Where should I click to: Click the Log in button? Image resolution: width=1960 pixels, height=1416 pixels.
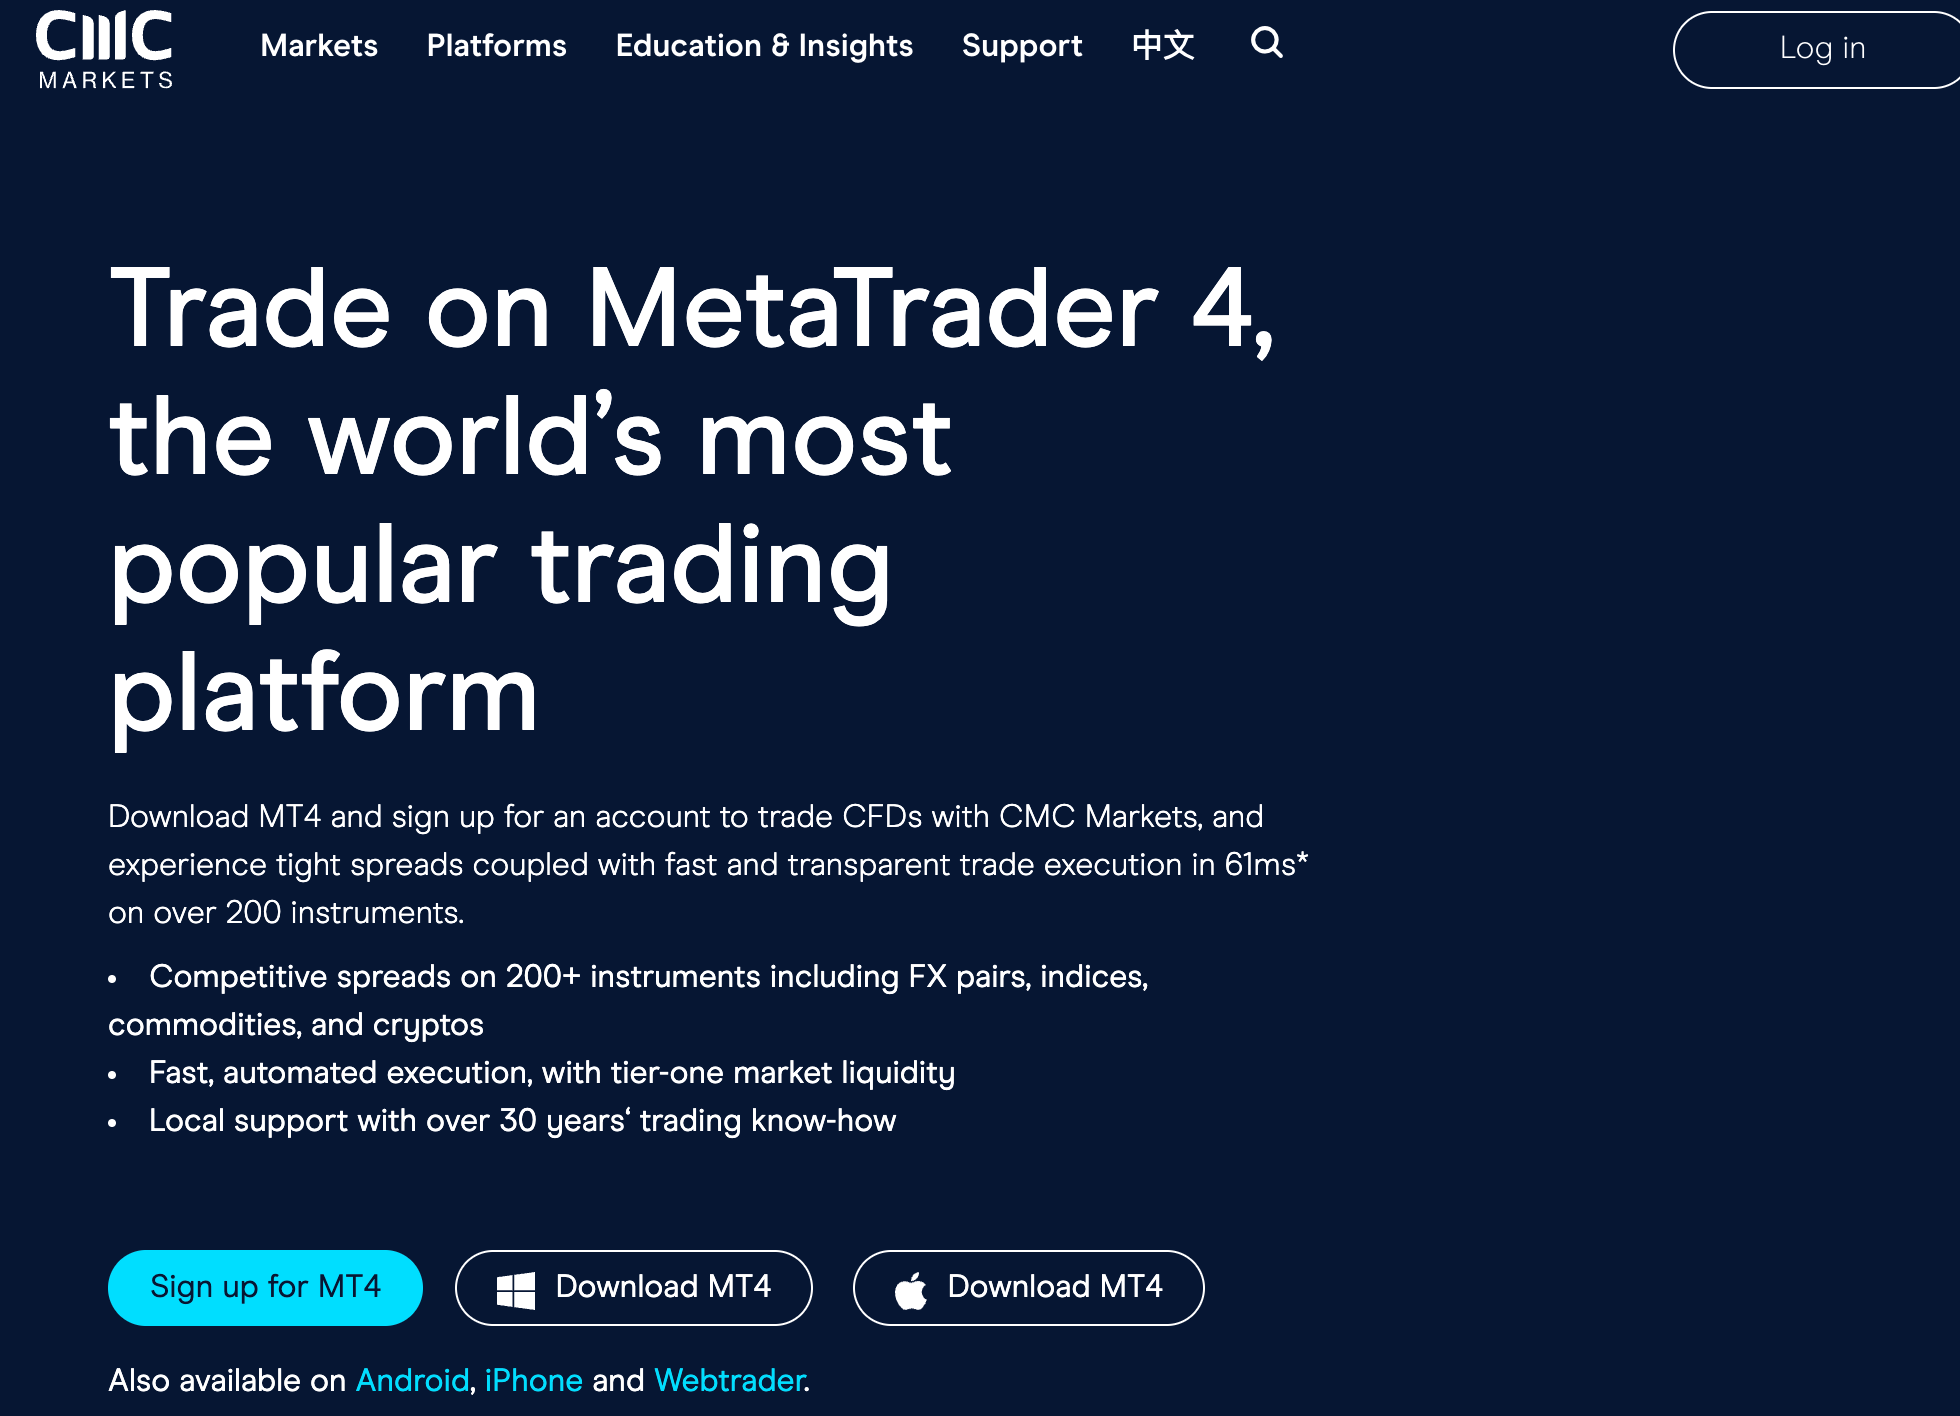pos(1822,49)
